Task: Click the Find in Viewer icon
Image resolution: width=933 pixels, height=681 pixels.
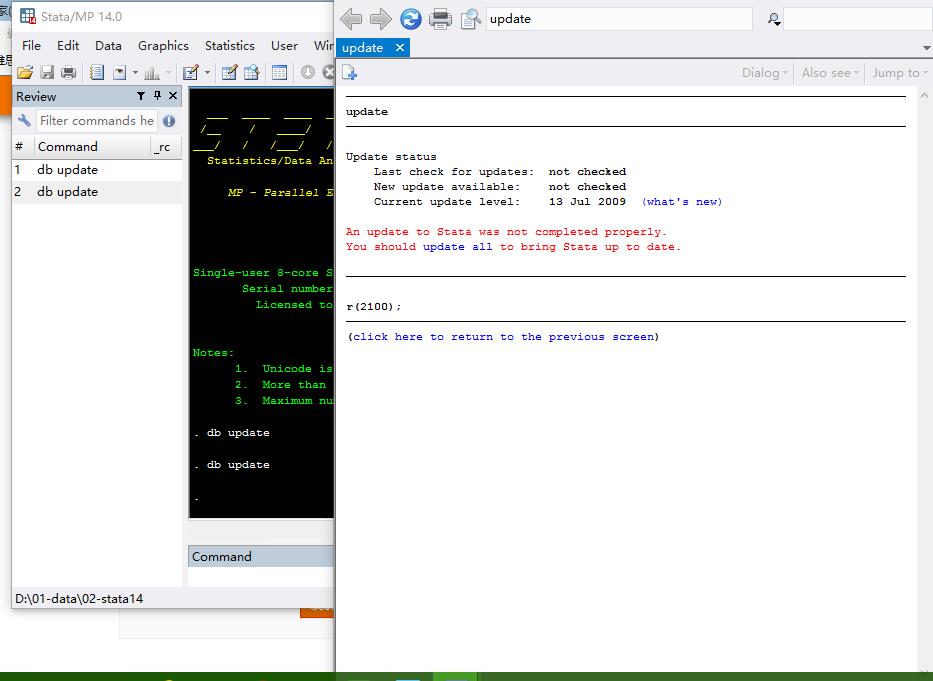Action: (x=470, y=19)
